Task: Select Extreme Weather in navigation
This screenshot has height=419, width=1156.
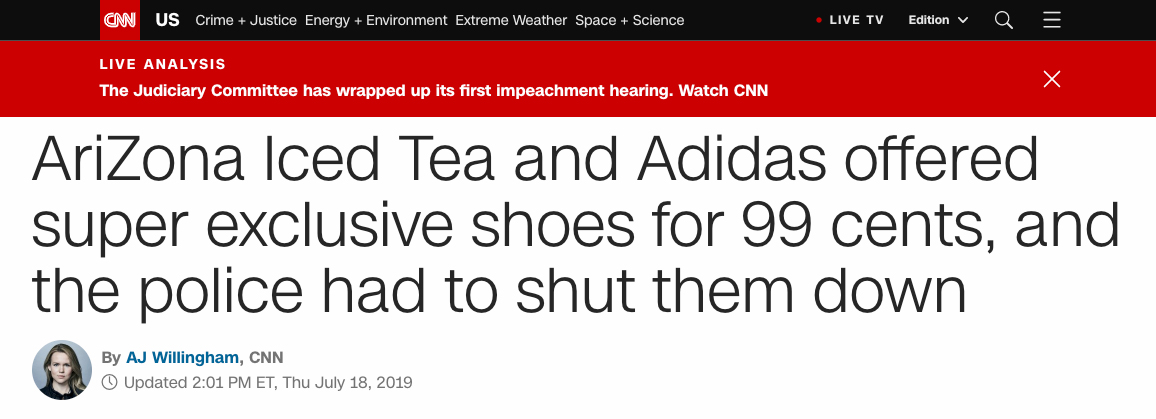Action: coord(511,20)
